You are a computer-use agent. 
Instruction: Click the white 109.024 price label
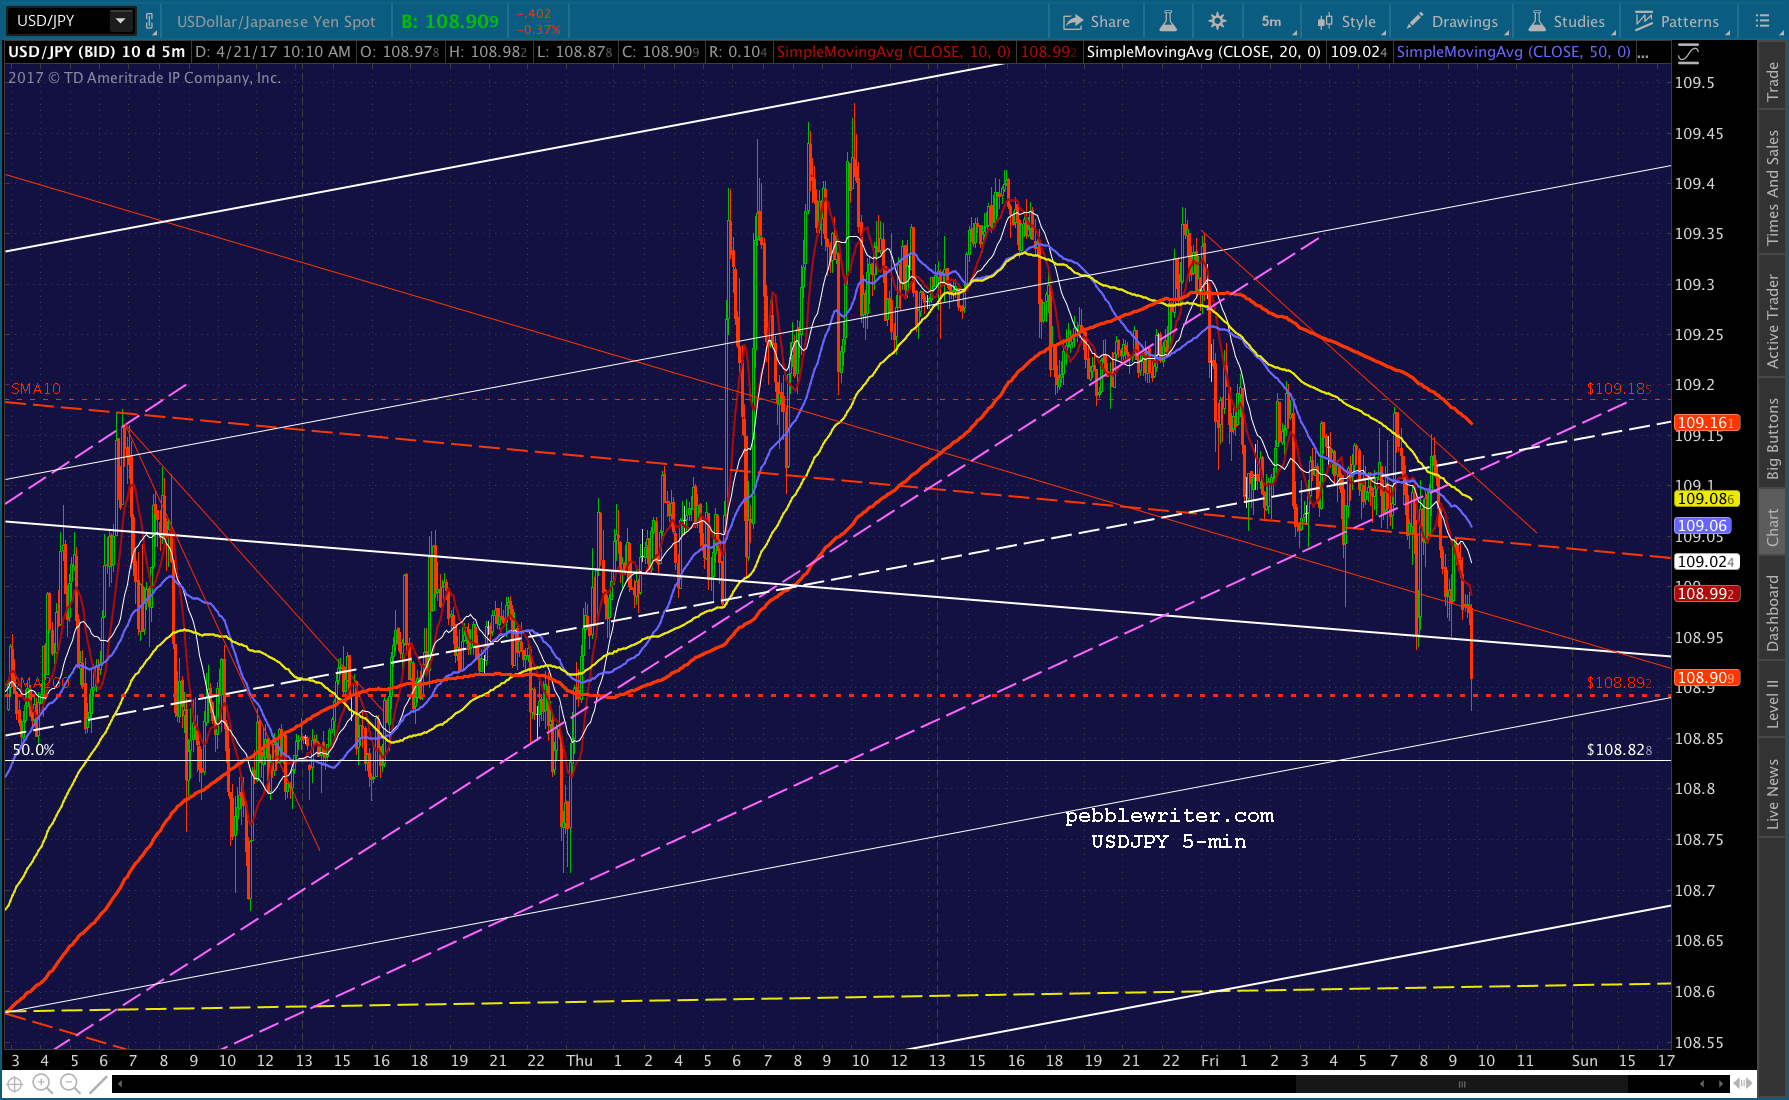pyautogui.click(x=1707, y=562)
